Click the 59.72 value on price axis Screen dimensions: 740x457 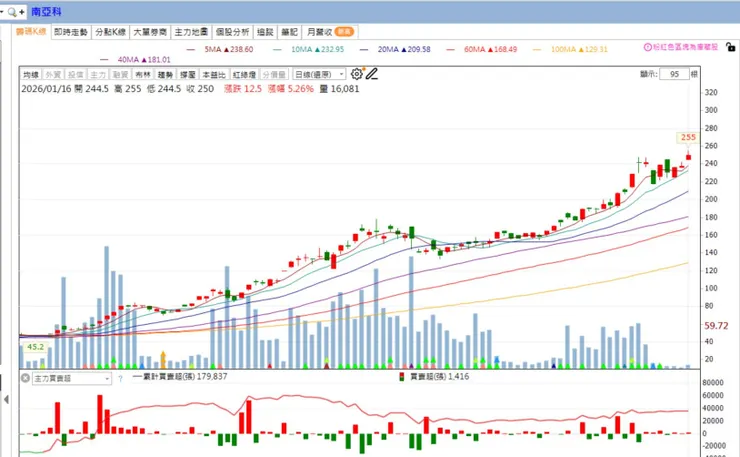[716, 326]
